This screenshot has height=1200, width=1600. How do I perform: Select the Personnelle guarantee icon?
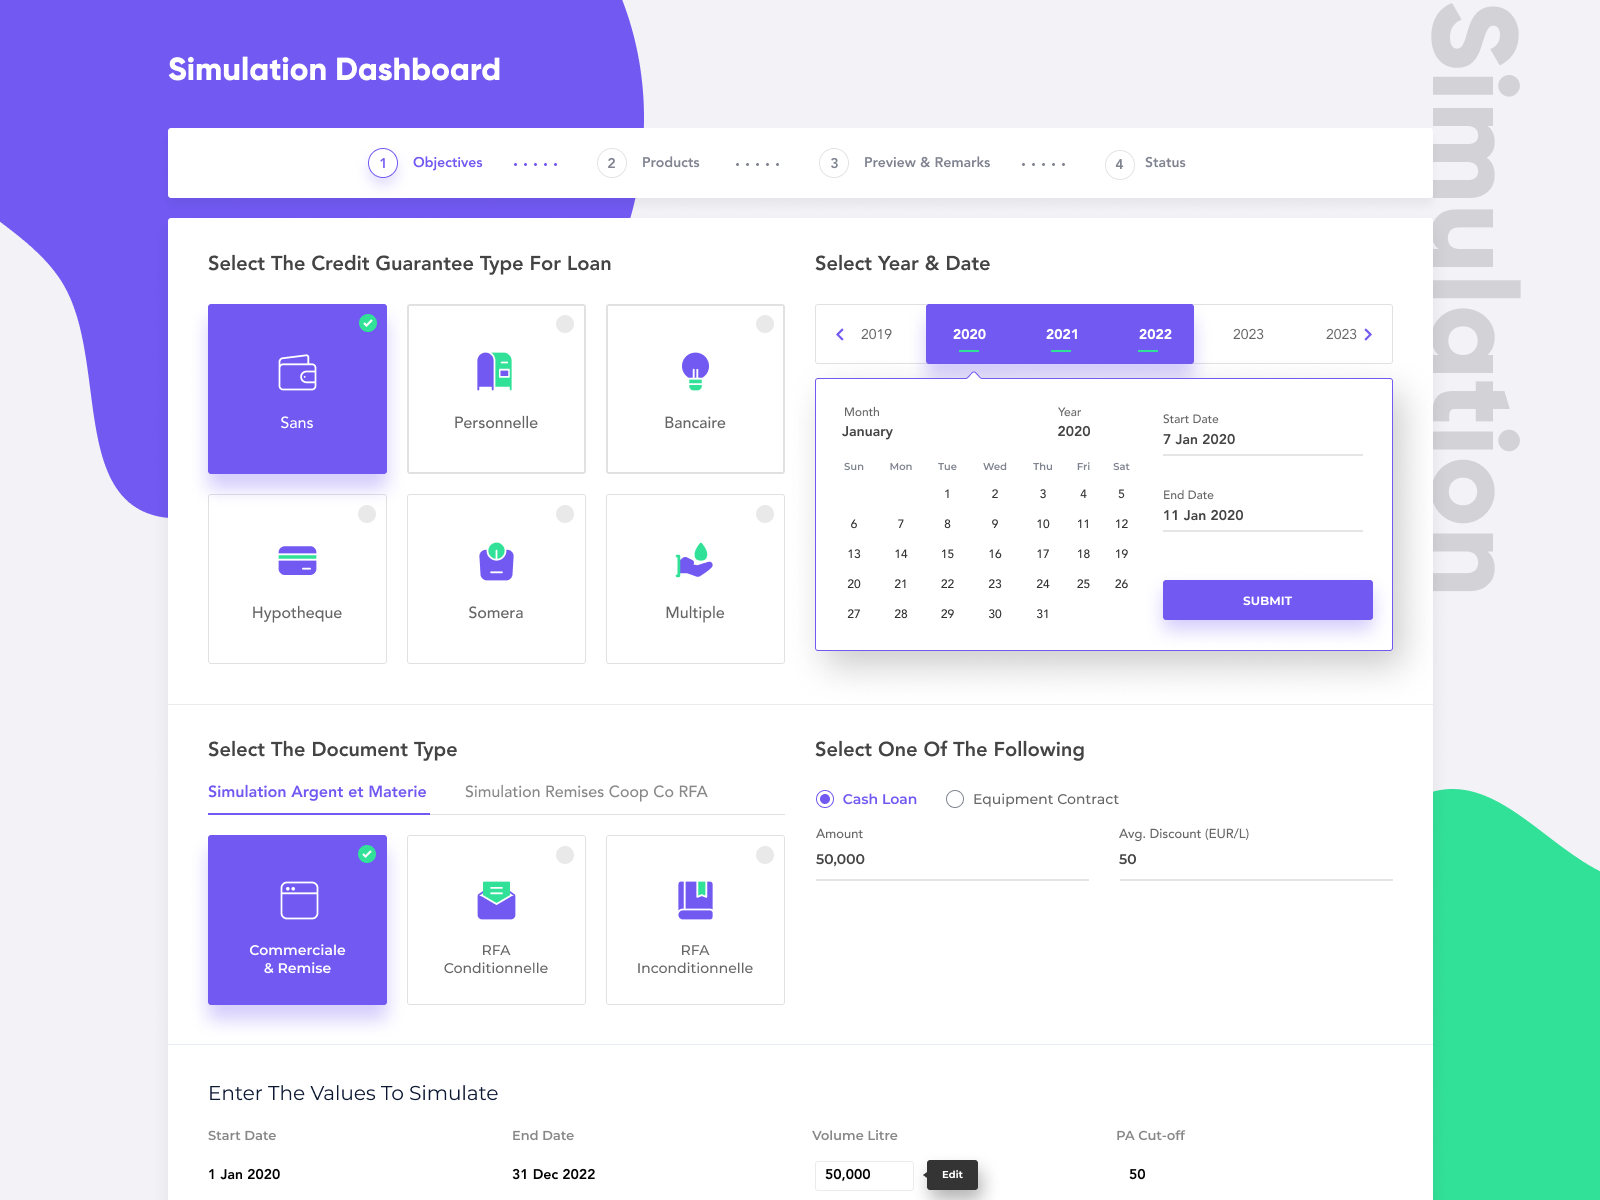[496, 370]
